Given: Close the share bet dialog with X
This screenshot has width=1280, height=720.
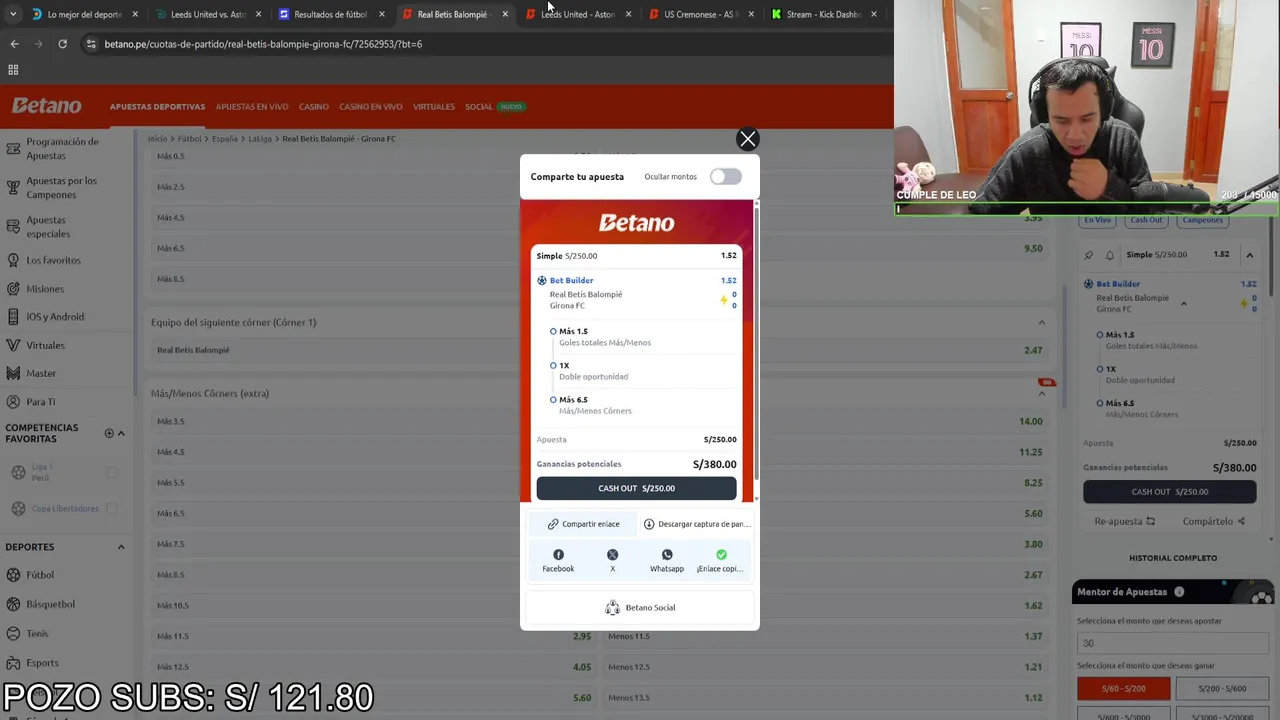Looking at the screenshot, I should click(747, 139).
